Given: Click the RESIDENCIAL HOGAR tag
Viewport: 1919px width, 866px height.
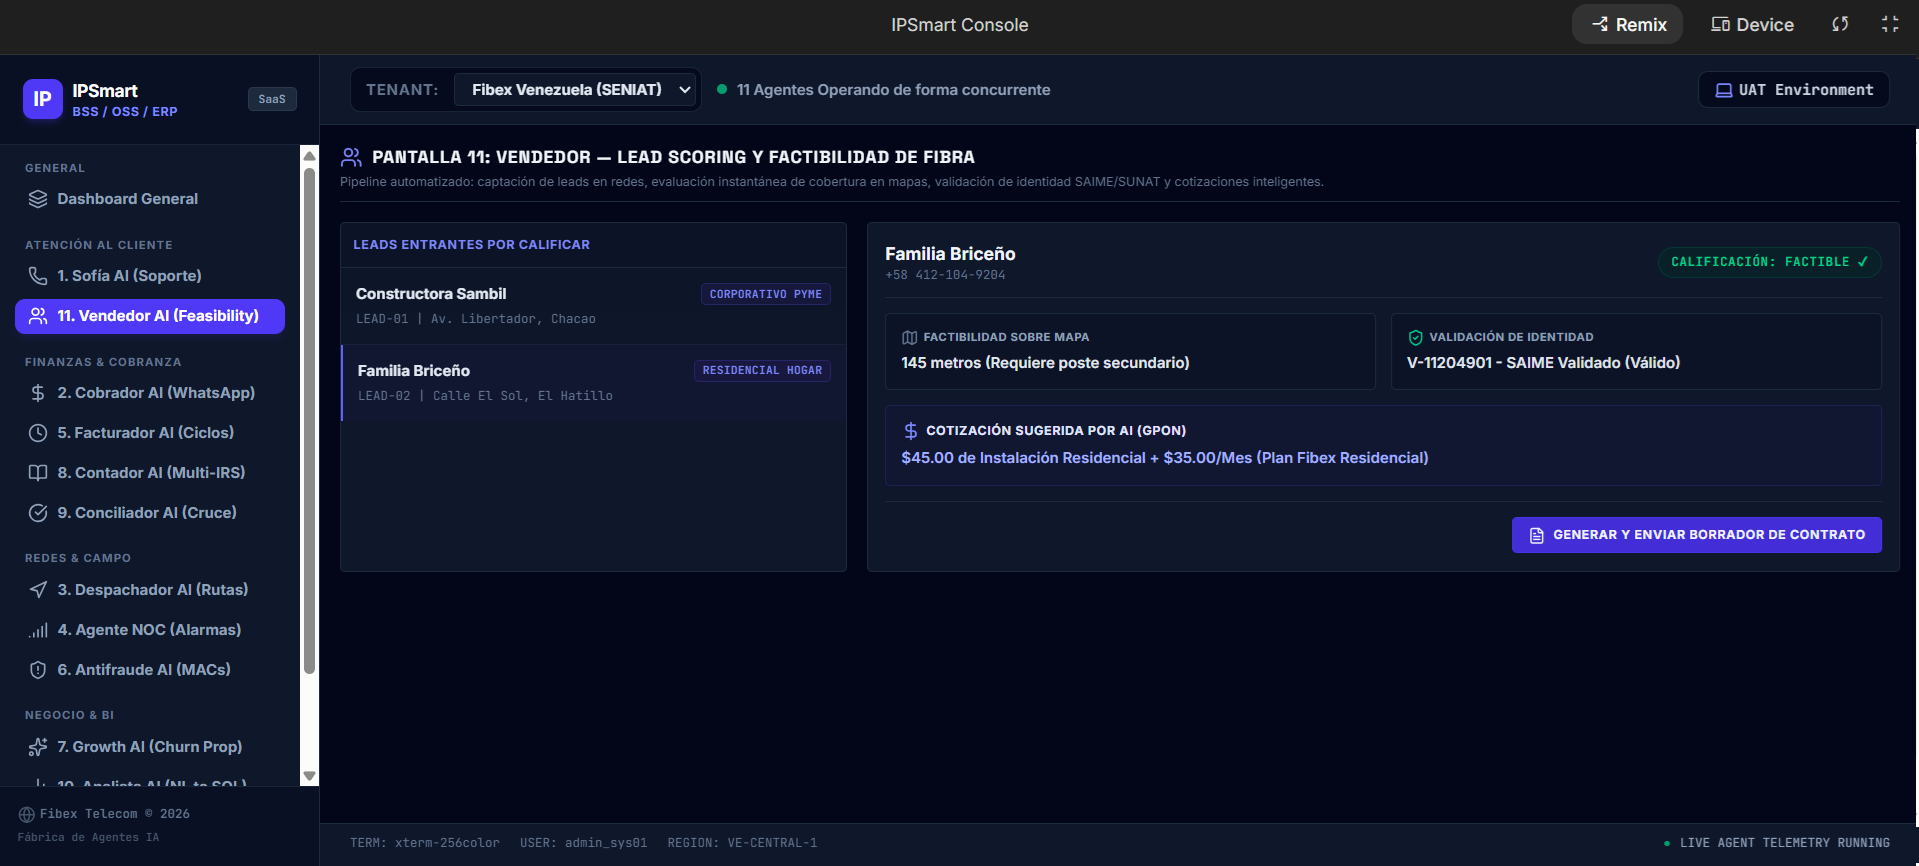Looking at the screenshot, I should click(762, 371).
